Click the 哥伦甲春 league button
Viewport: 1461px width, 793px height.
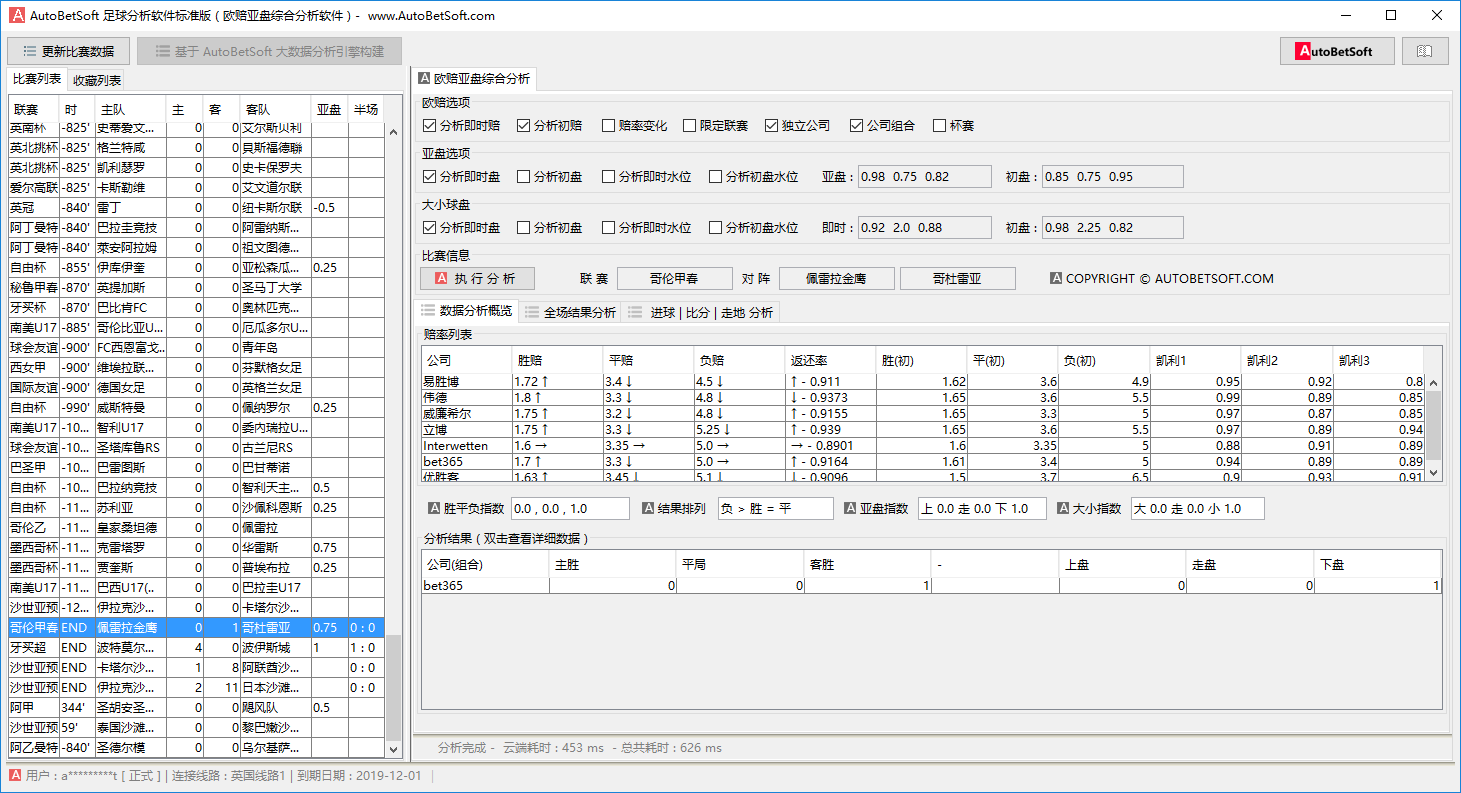[x=674, y=279]
